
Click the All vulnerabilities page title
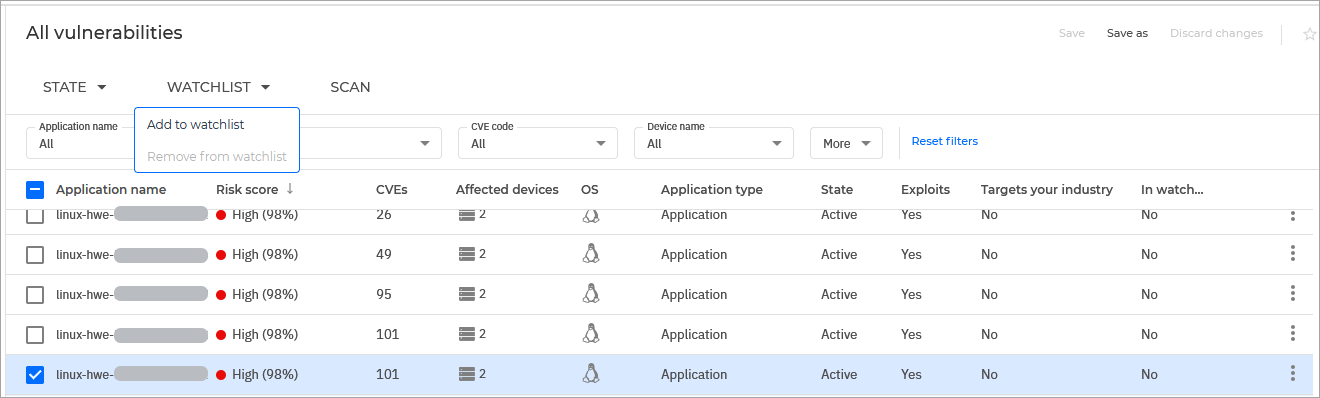104,33
